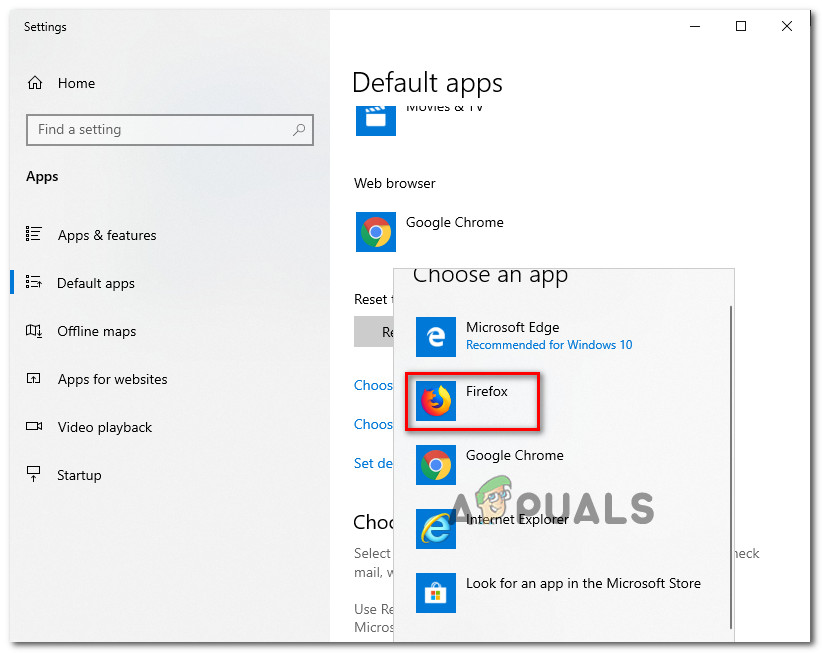Click the Home icon in sidebar
The image size is (822, 653).
[x=35, y=83]
